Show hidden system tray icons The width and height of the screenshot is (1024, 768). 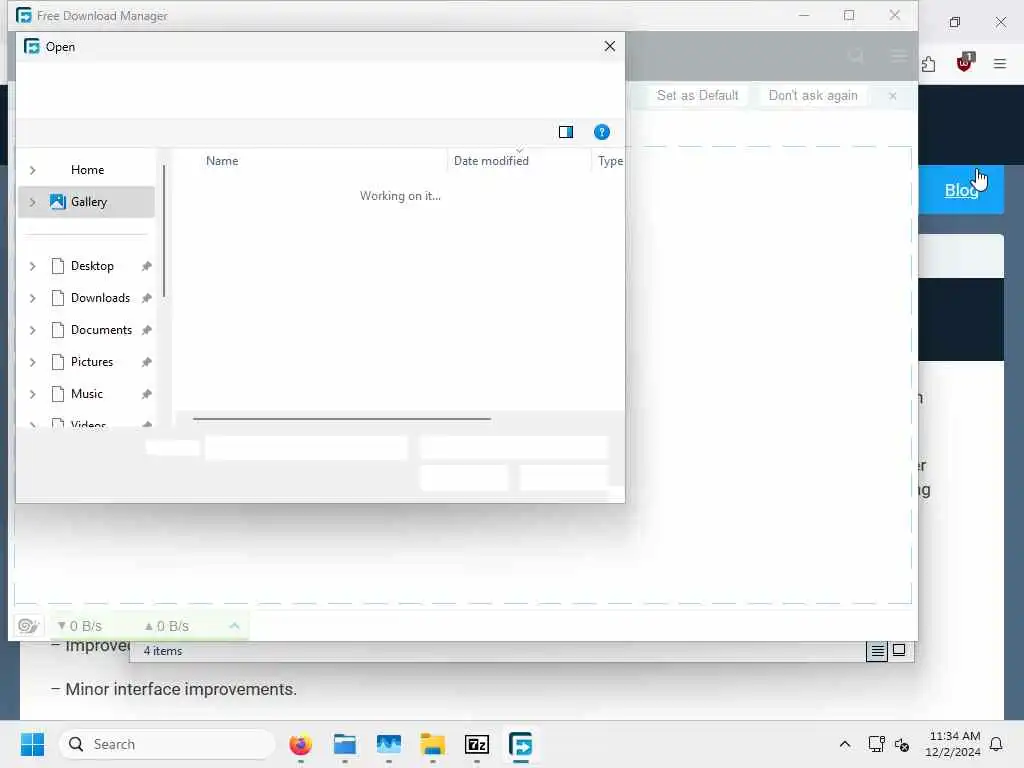point(844,744)
